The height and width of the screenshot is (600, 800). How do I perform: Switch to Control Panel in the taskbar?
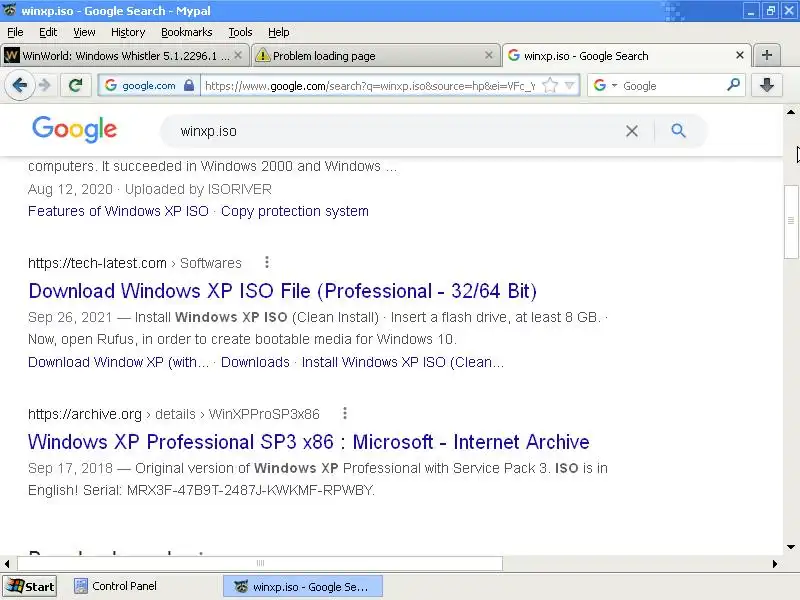[x=115, y=586]
